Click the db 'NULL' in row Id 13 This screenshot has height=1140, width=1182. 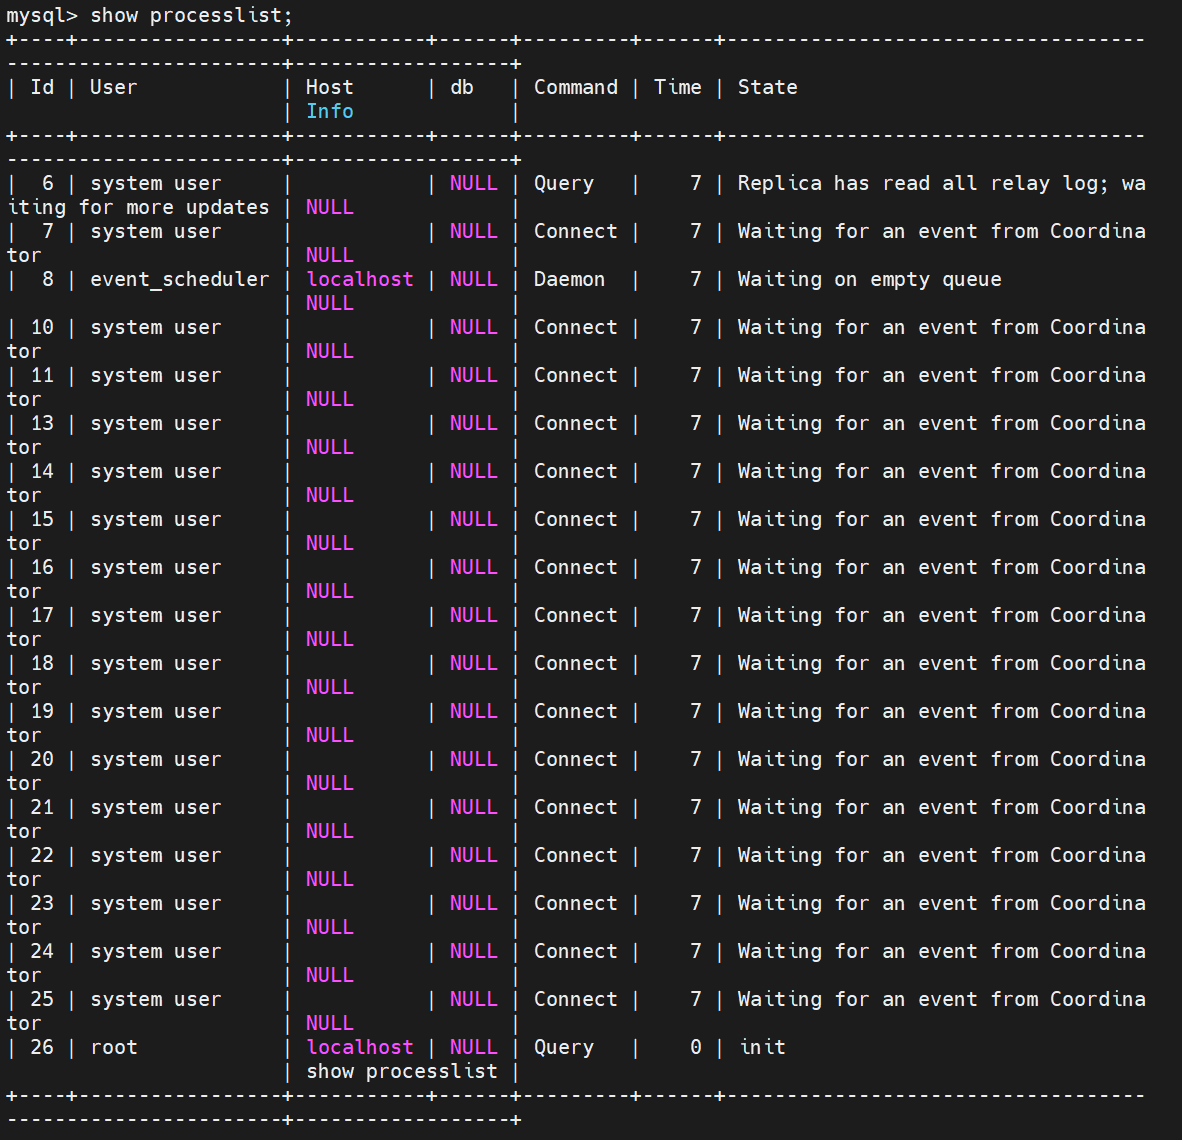(x=473, y=424)
